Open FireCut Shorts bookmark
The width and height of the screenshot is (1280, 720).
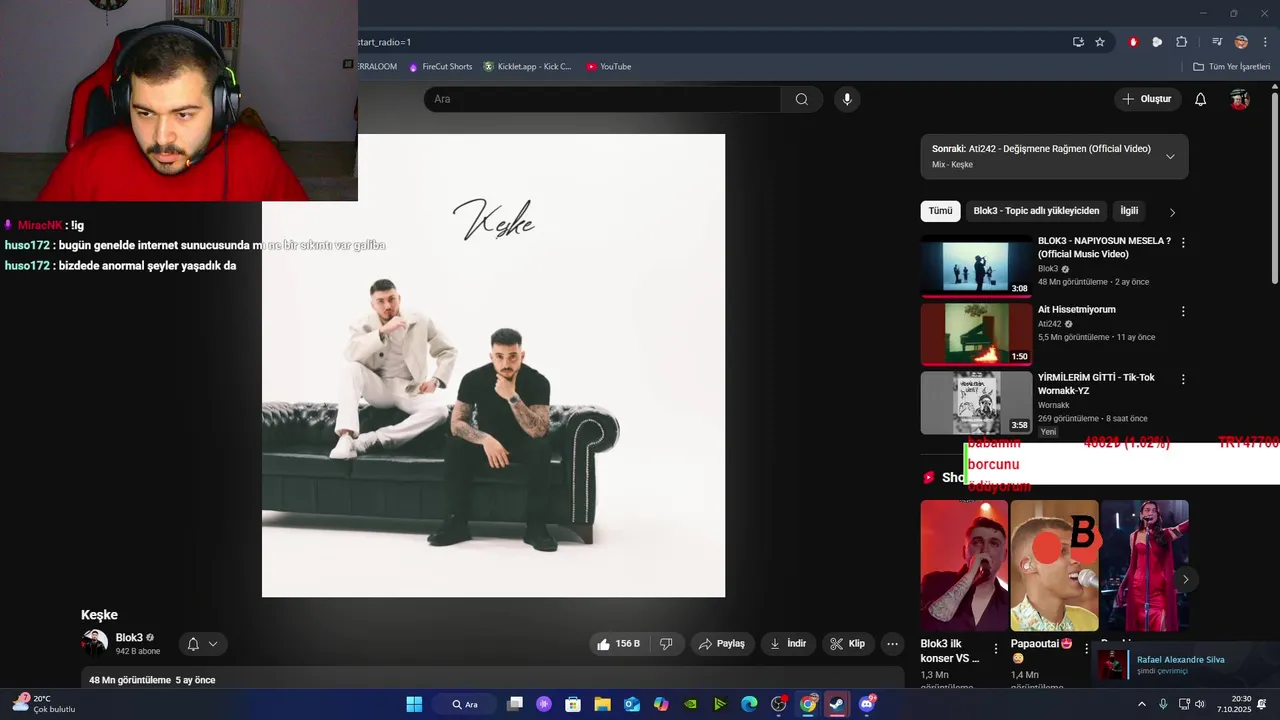tap(440, 67)
